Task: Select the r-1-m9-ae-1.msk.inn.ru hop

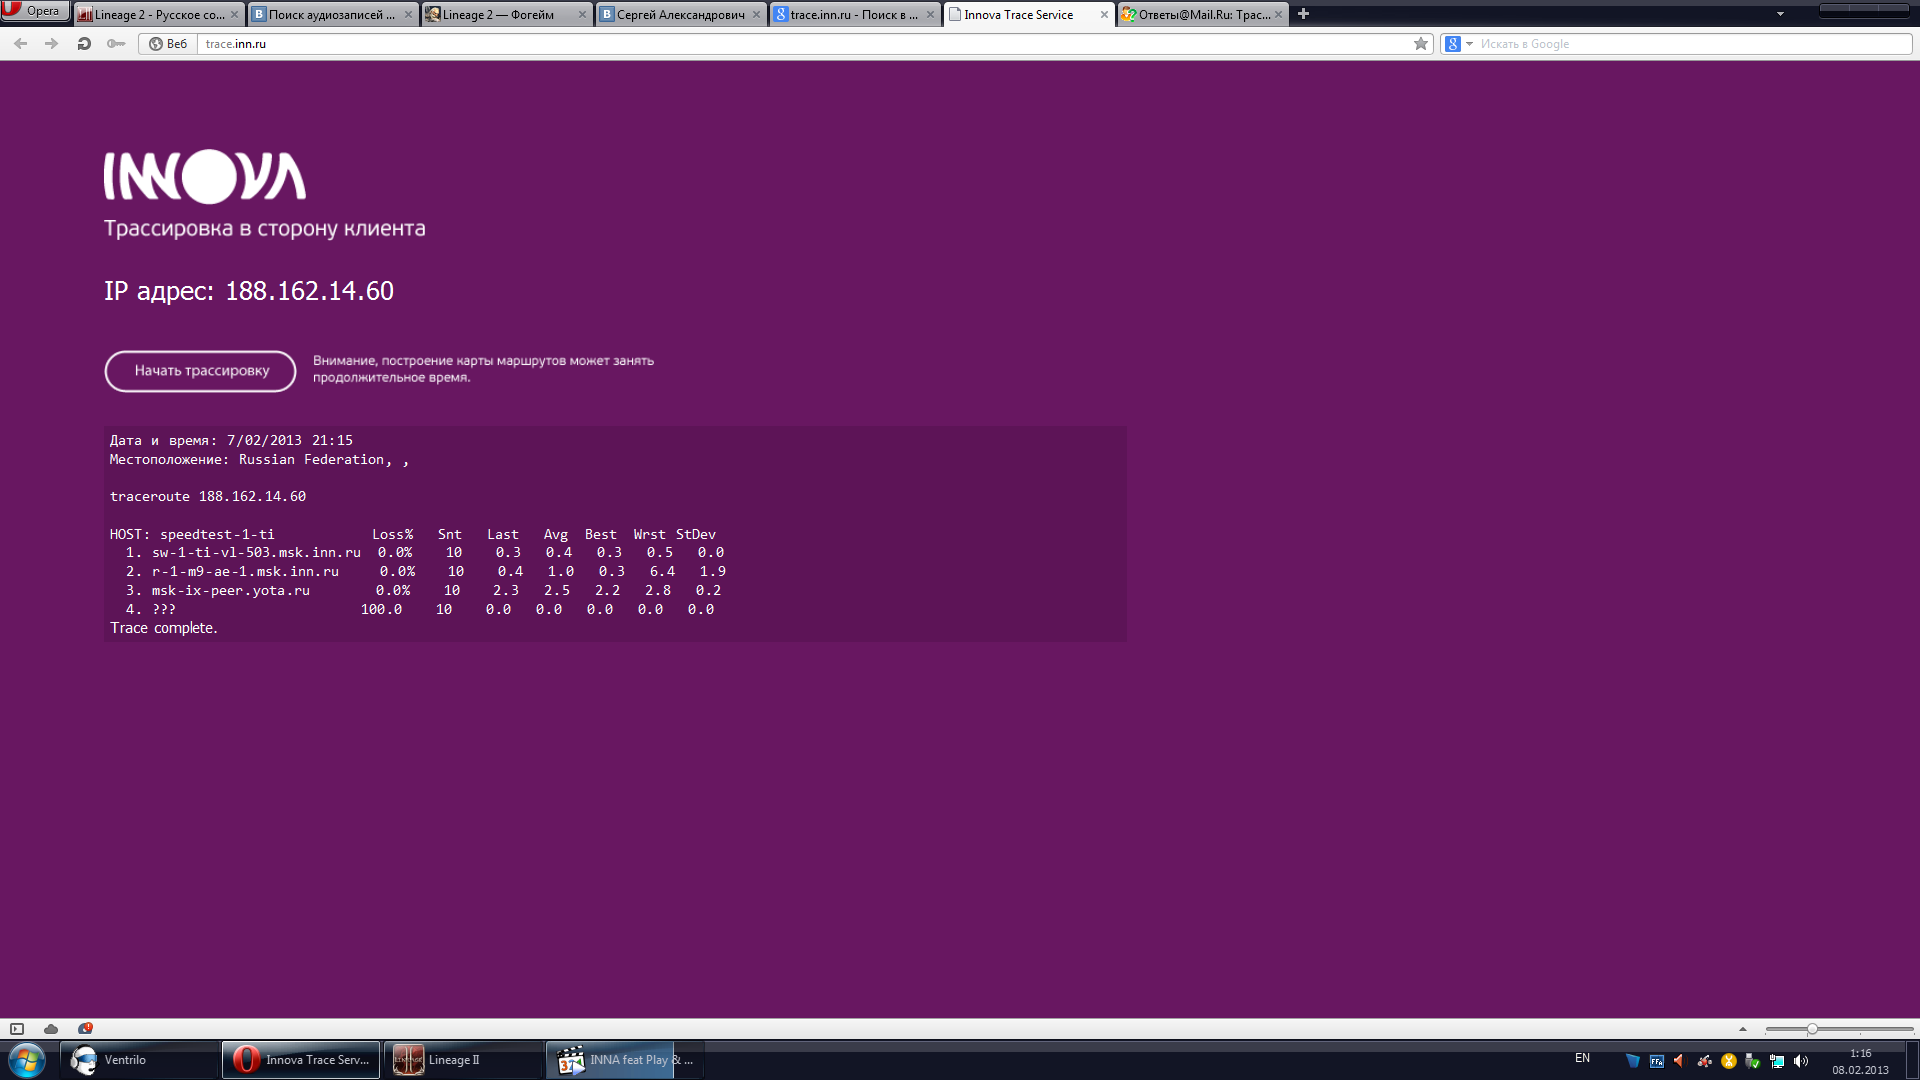Action: coord(245,572)
